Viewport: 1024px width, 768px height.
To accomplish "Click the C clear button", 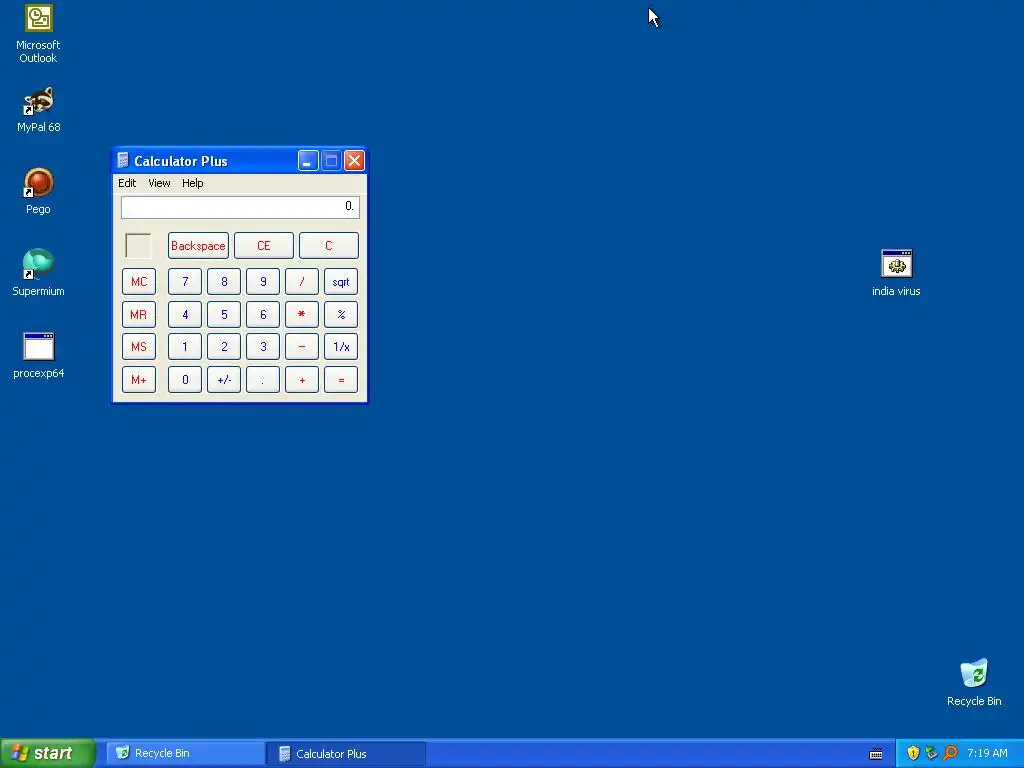I will point(328,246).
